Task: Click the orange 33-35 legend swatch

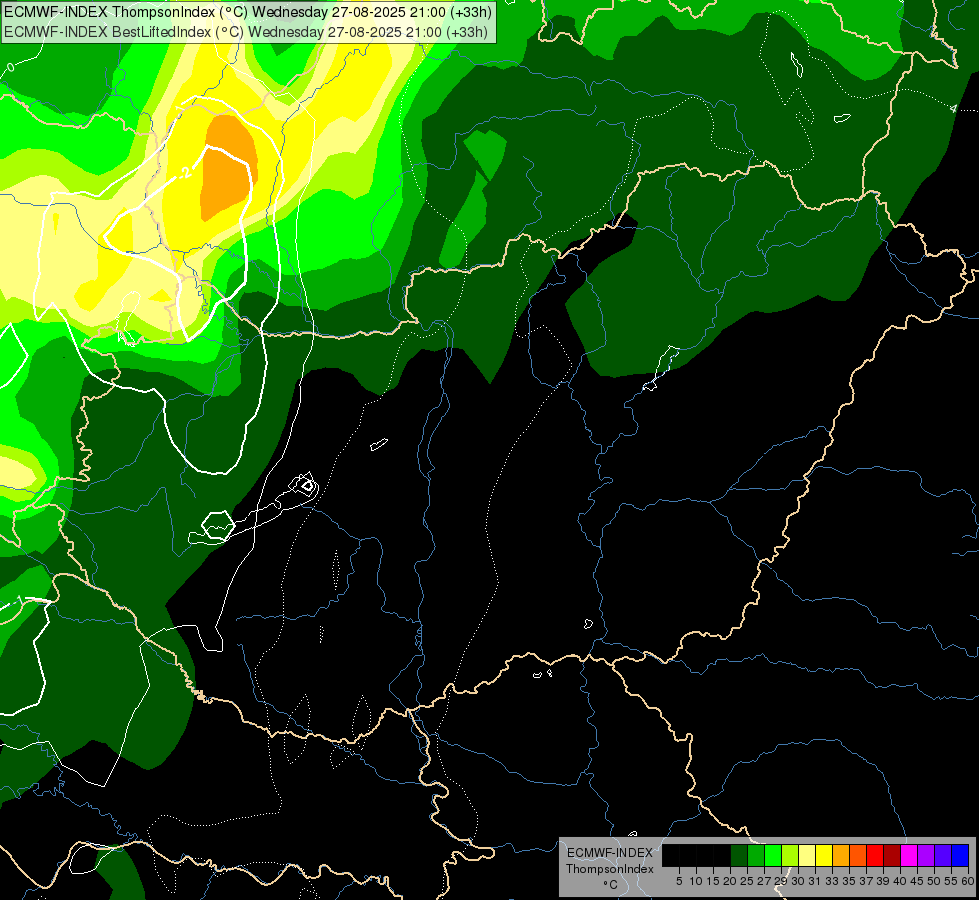Action: click(x=841, y=855)
